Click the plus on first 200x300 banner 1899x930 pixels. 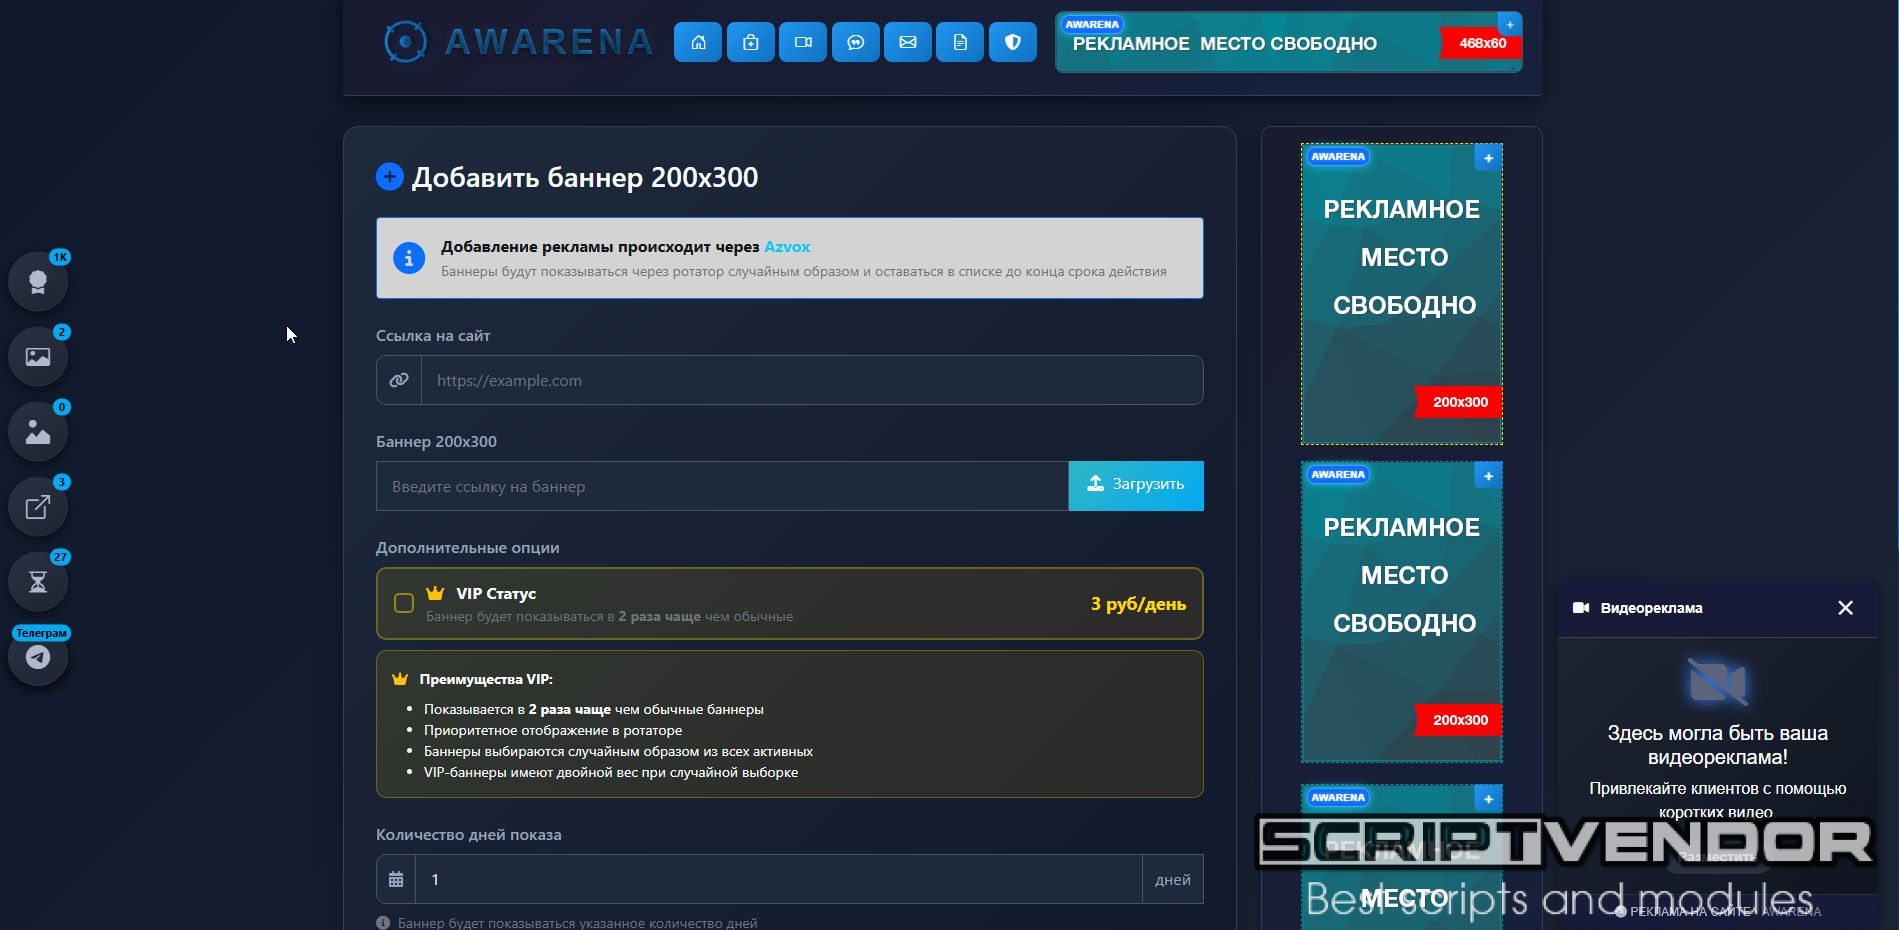click(1488, 158)
